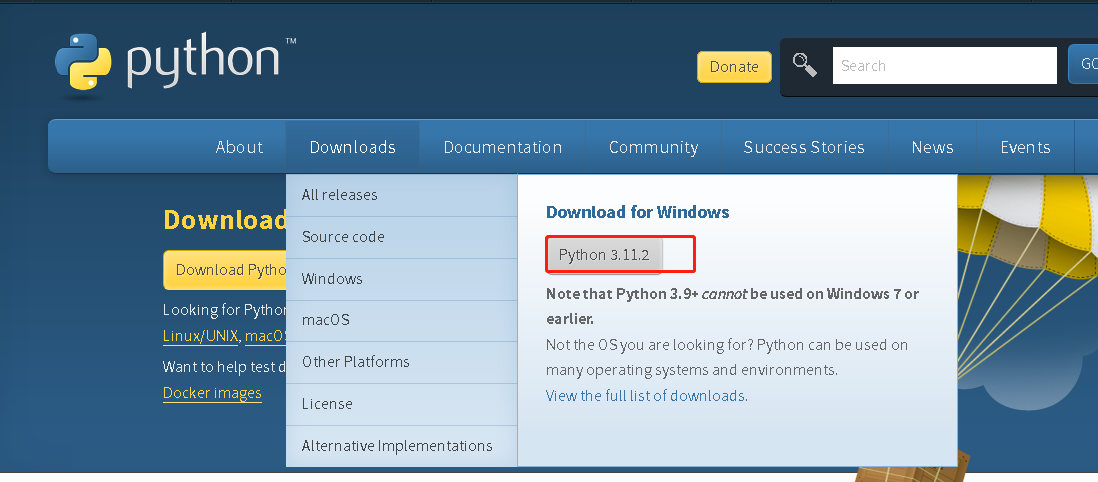Select All releases in Downloads submenu
Image resolution: width=1098 pixels, height=482 pixels.
[340, 195]
